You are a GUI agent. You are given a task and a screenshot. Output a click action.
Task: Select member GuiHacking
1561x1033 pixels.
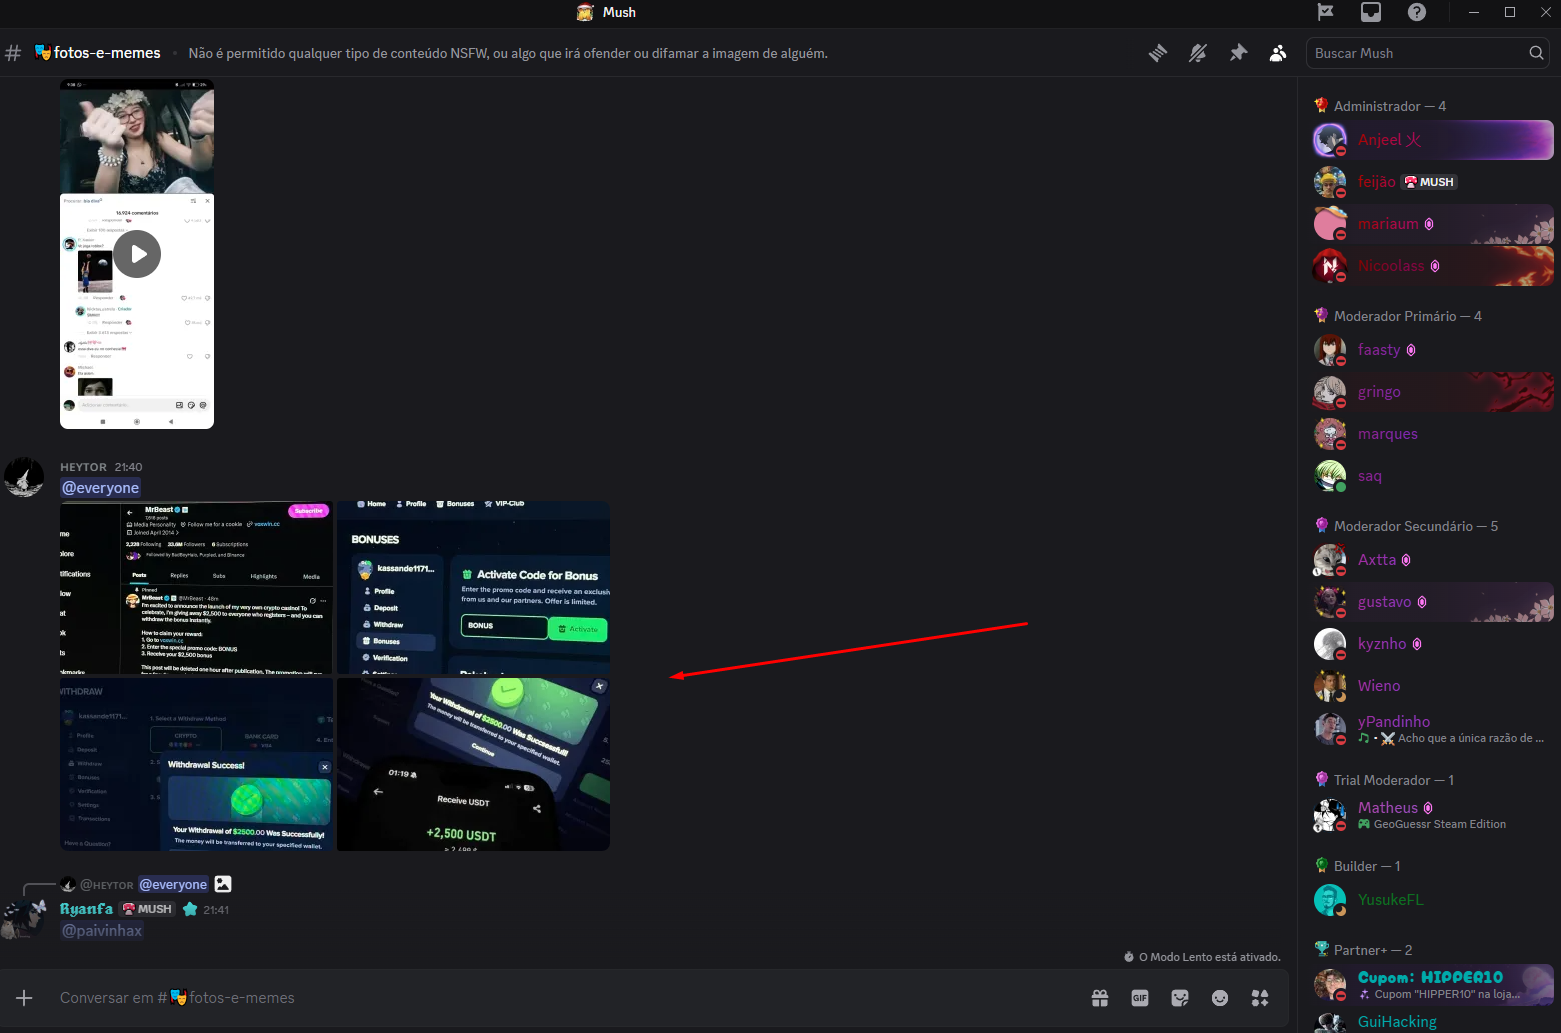coord(1432,1022)
